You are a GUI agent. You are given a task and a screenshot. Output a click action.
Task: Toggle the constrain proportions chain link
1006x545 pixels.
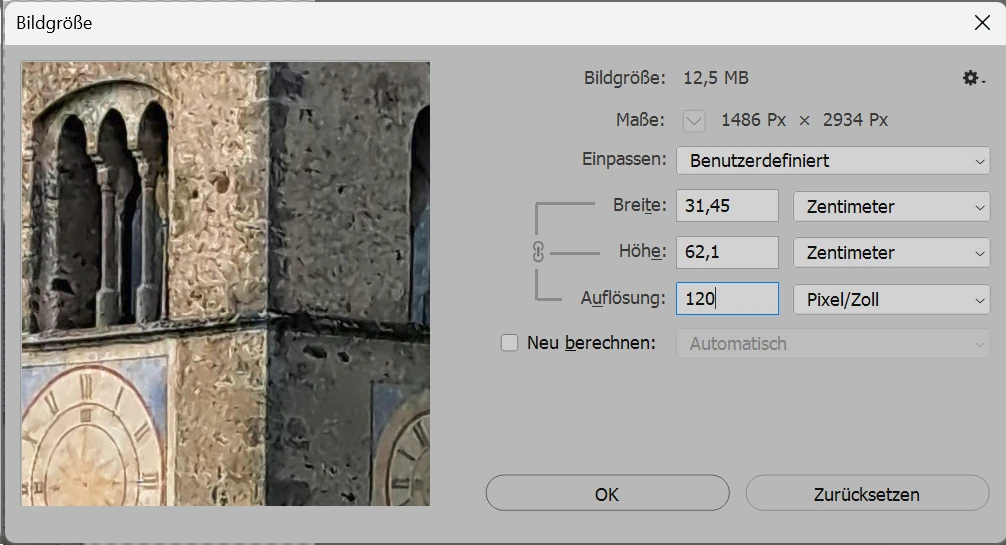[538, 252]
